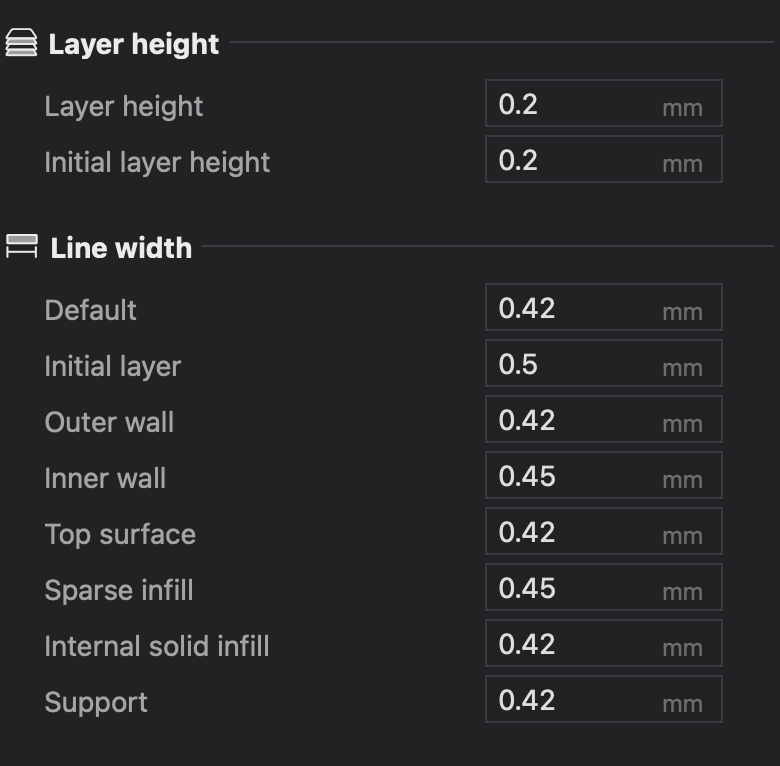Click the Layer height section icon

point(21,43)
